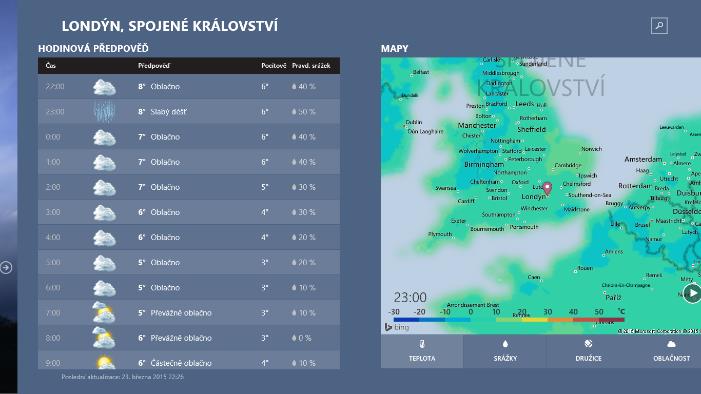701x394 pixels.
Task: Switch to the Družice map tab
Action: pos(588,351)
